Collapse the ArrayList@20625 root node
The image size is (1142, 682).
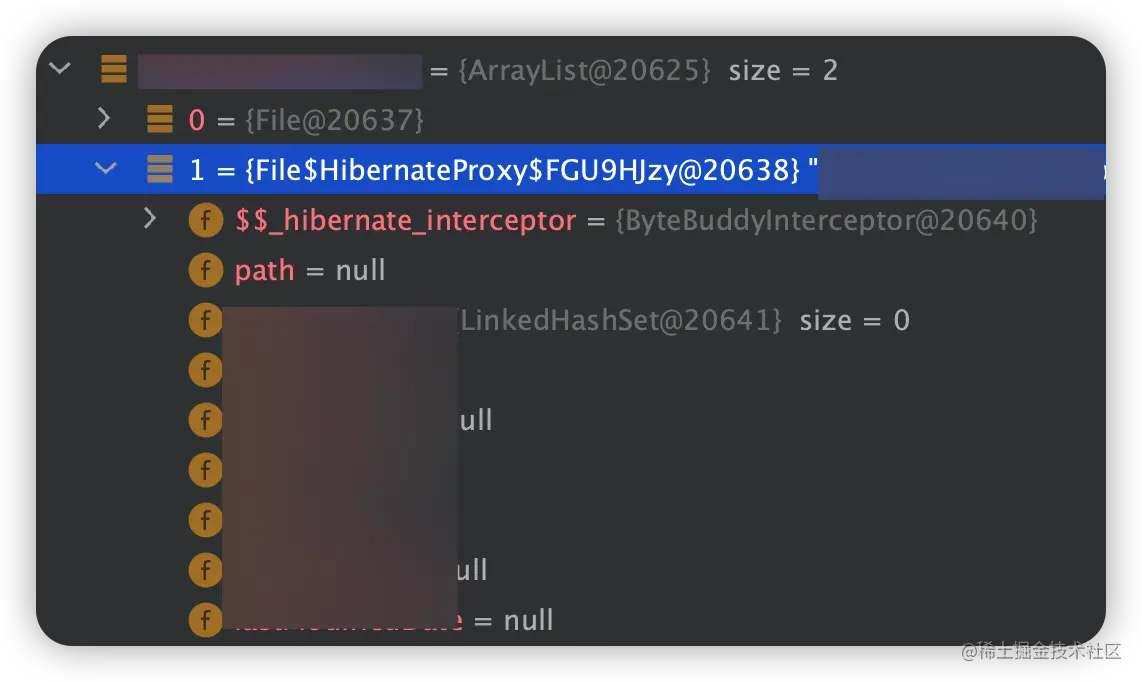tap(60, 68)
